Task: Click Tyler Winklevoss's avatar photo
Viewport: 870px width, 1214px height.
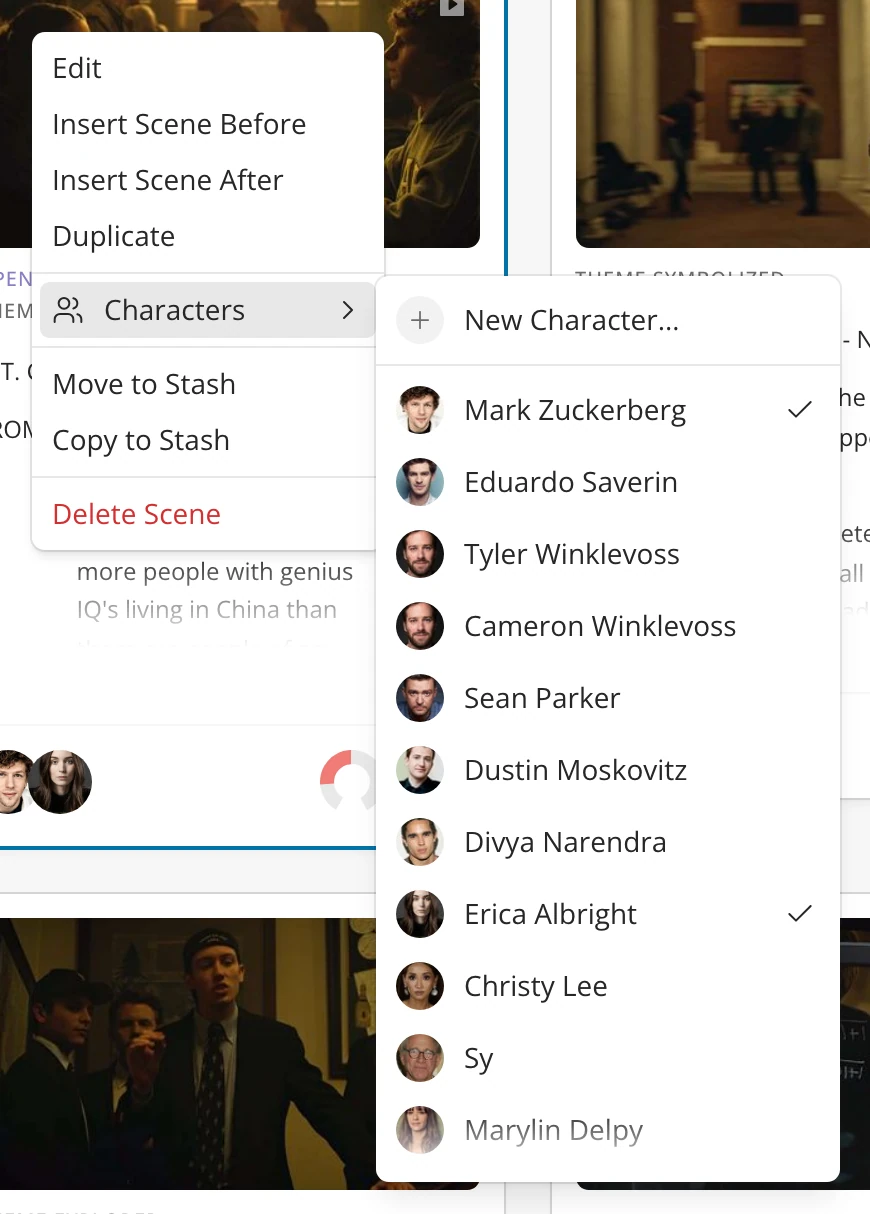Action: [420, 554]
